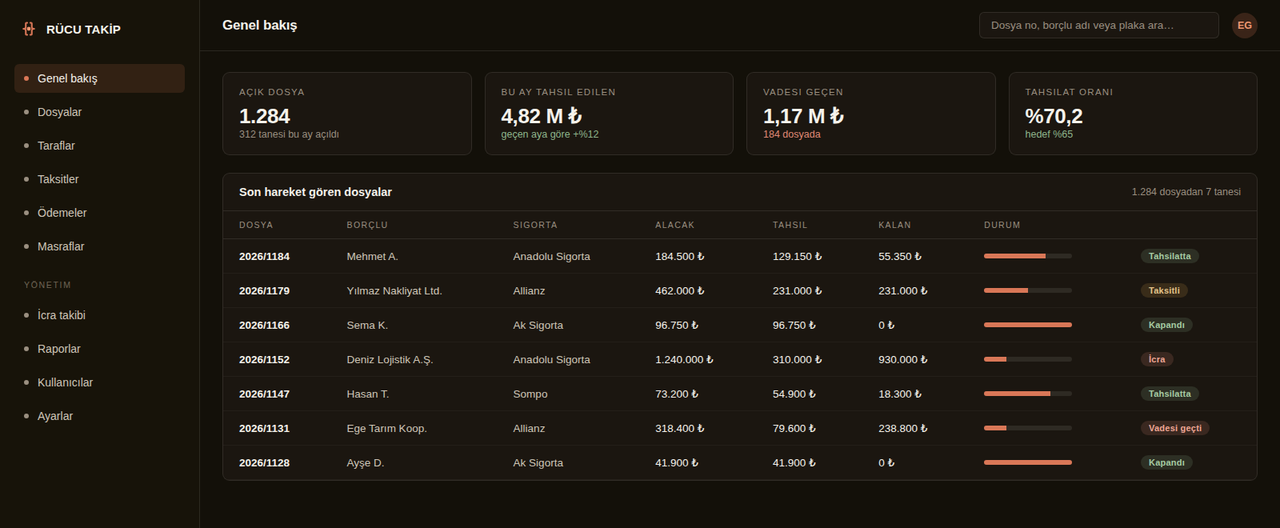The width and height of the screenshot is (1280, 528).
Task: Open file 2026/1147
Action: [264, 394]
